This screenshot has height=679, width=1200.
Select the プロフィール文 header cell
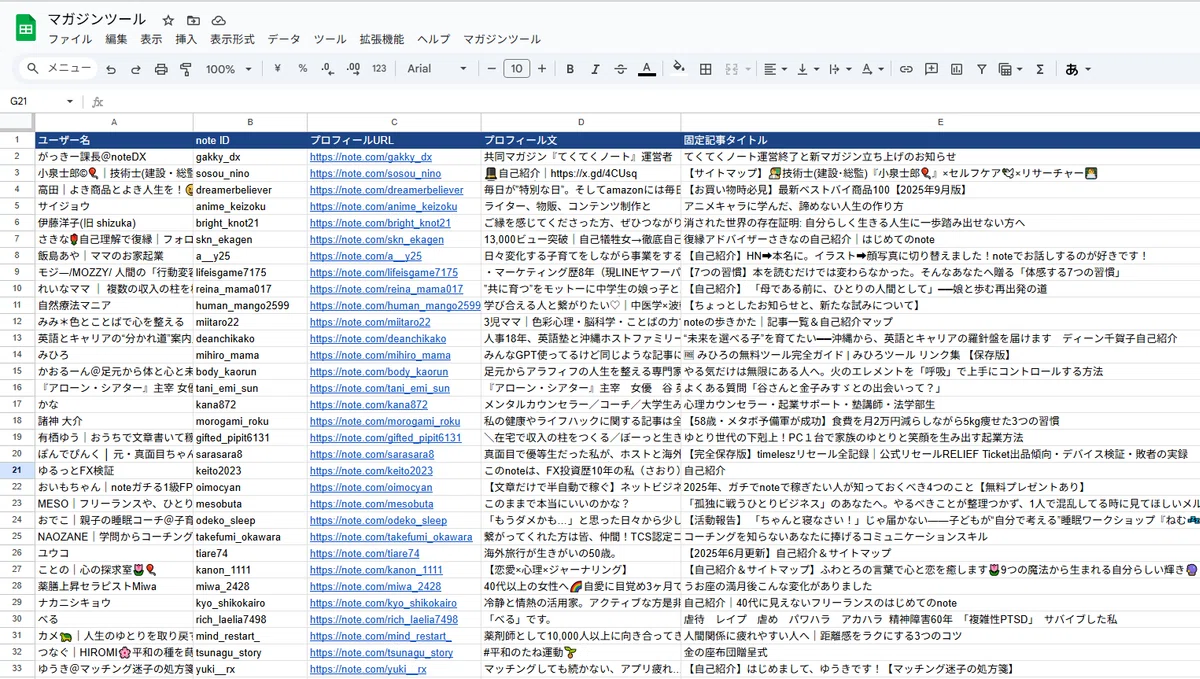[580, 140]
